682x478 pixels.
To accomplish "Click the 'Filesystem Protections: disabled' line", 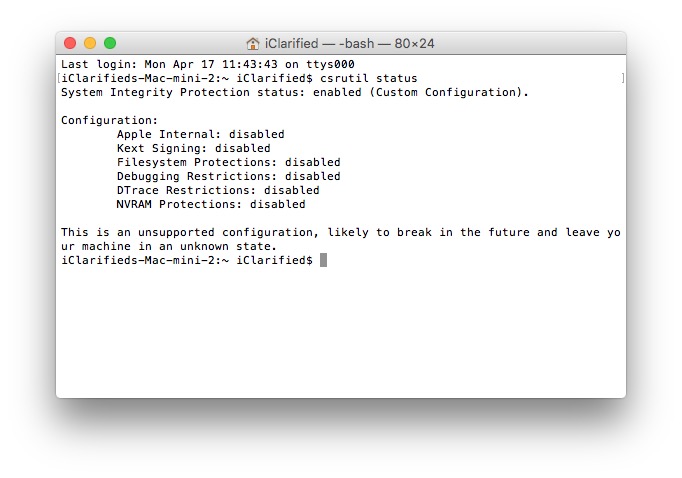I will pyautogui.click(x=228, y=162).
